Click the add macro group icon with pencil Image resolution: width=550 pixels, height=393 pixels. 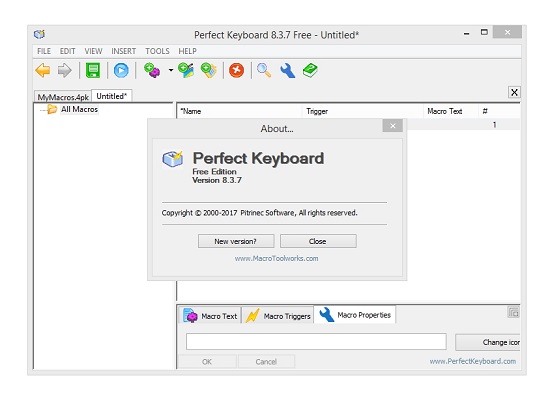186,70
